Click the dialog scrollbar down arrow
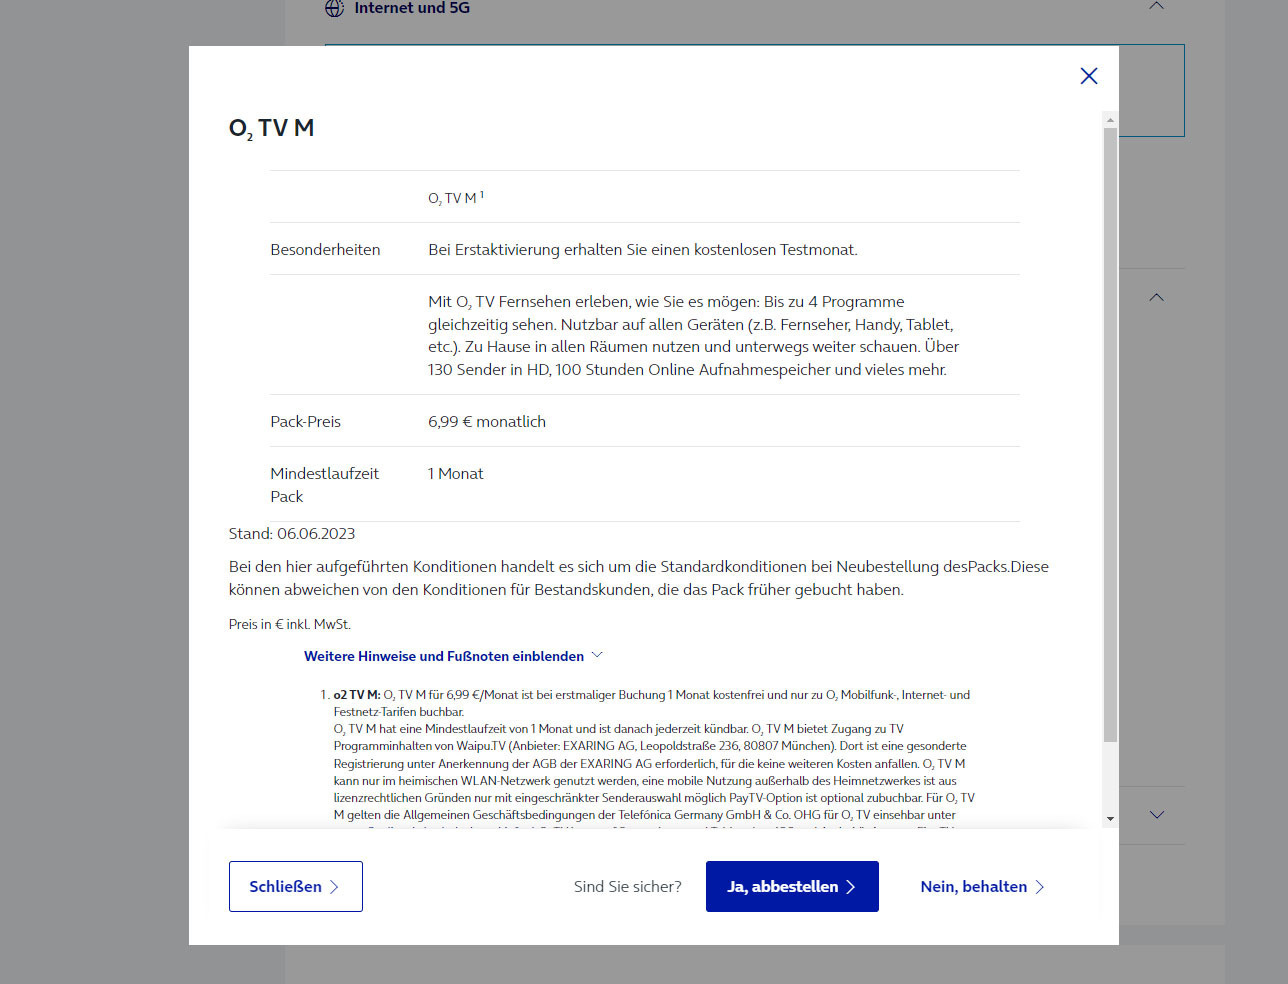 [1110, 819]
